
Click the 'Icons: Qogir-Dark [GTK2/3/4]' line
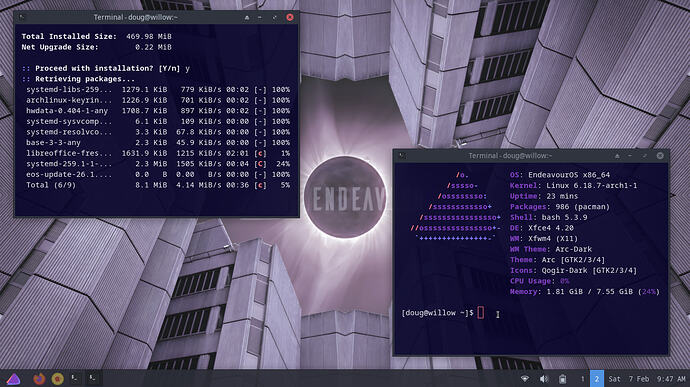pos(573,270)
